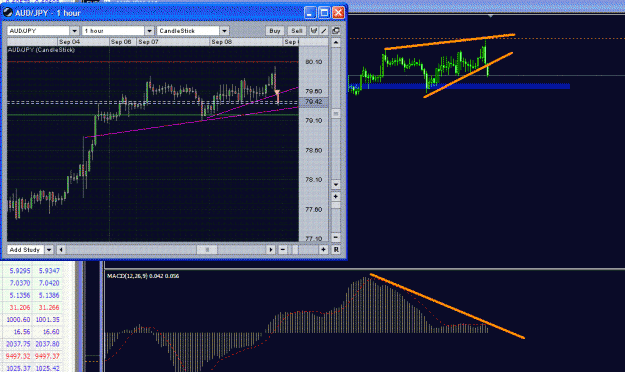The width and height of the screenshot is (625, 372).
Task: Click vertical zoom in plus button
Action: 336,197
